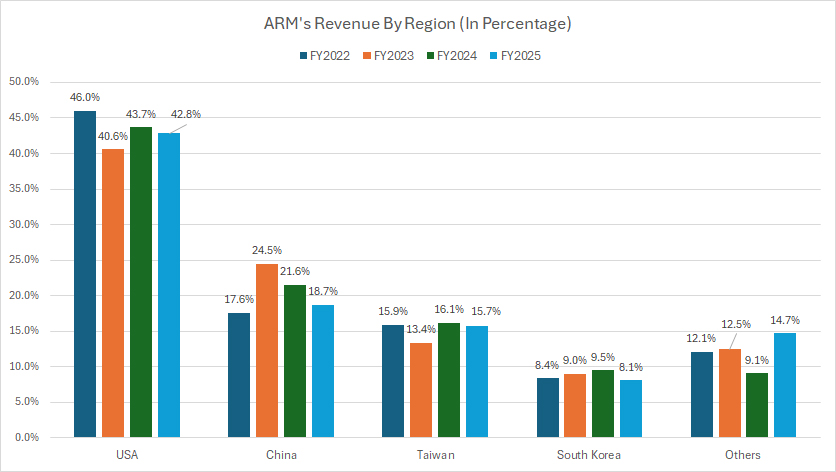This screenshot has width=836, height=472.
Task: Select the South Korea FY2024 green bar
Action: tap(603, 404)
